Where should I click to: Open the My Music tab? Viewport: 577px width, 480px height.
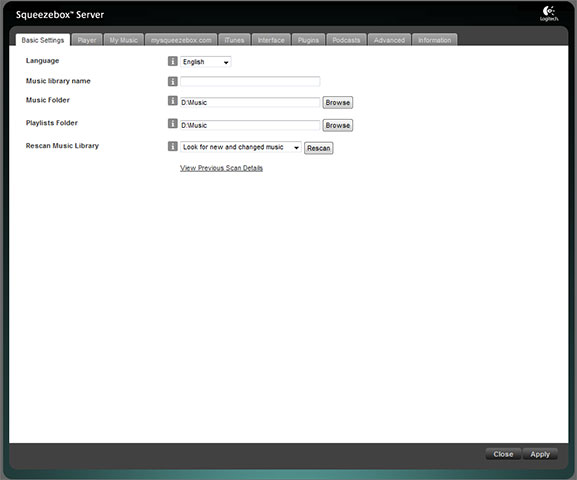(x=124, y=40)
